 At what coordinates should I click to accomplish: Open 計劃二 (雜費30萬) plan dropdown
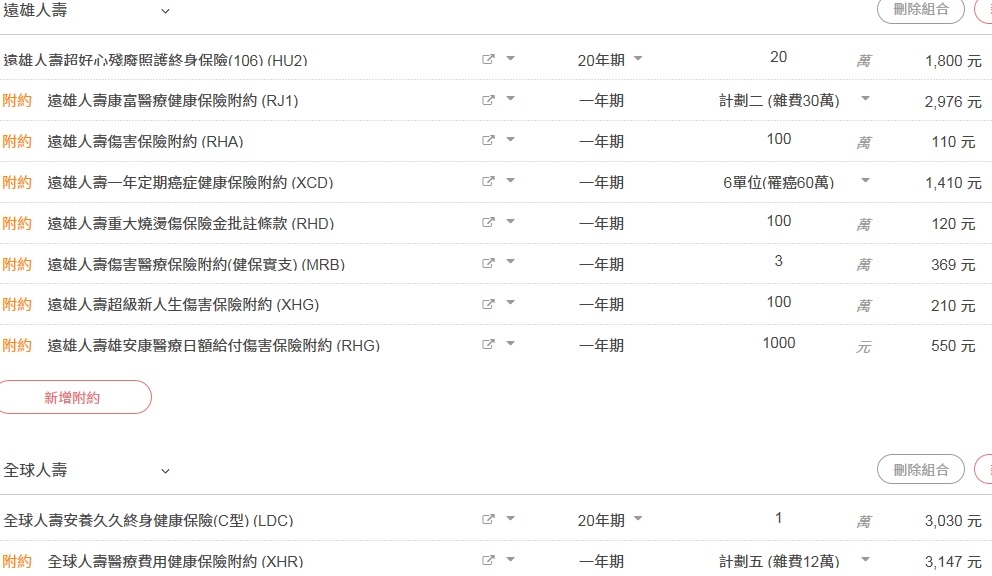795,100
